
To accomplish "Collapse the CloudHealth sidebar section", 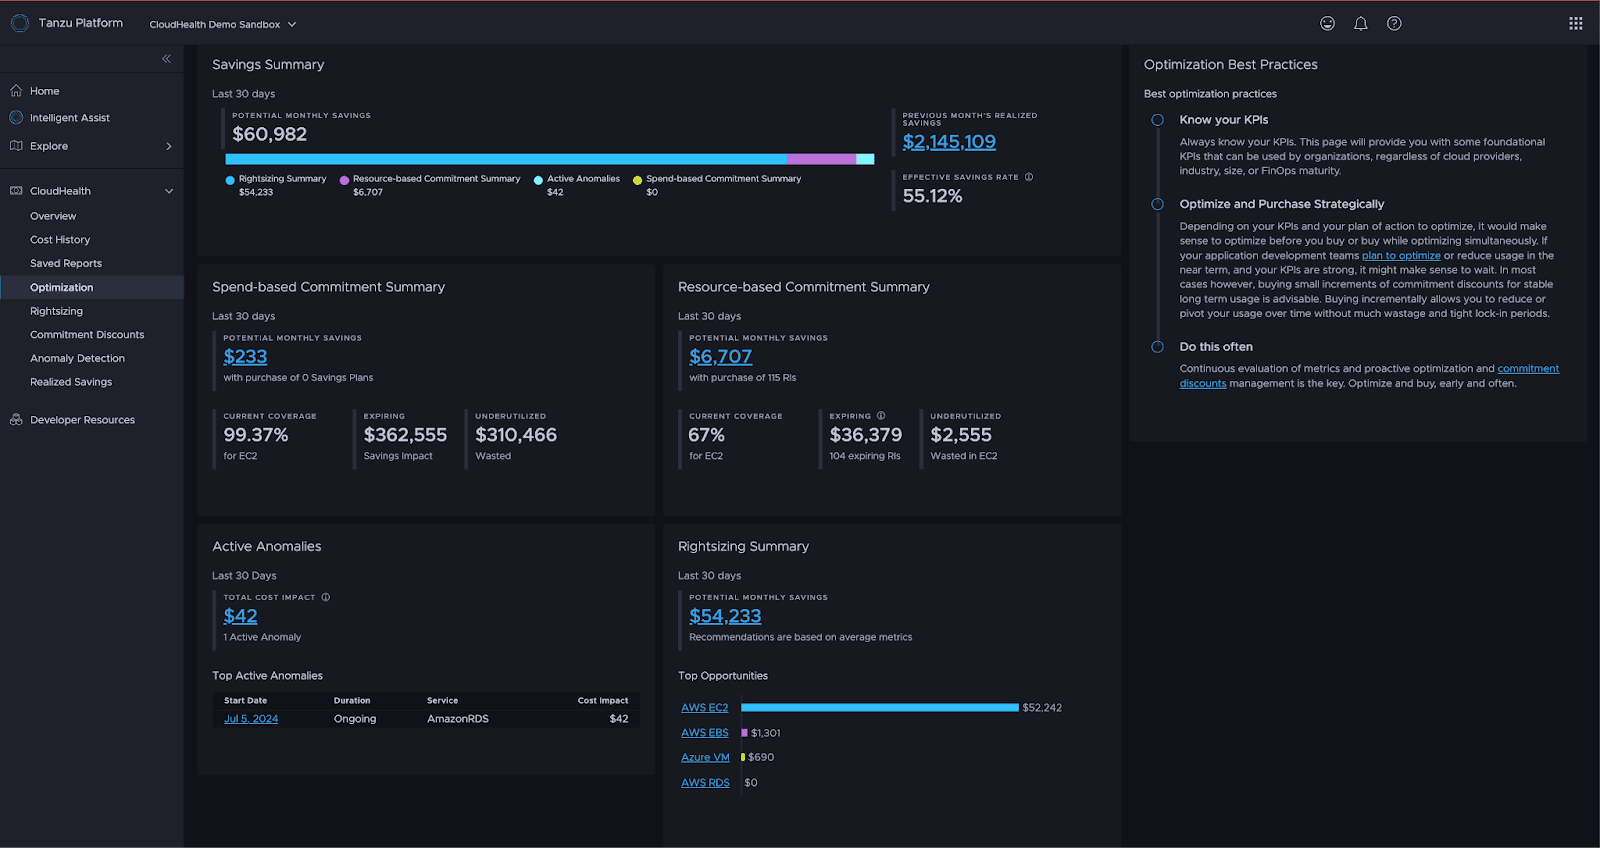I will [168, 191].
